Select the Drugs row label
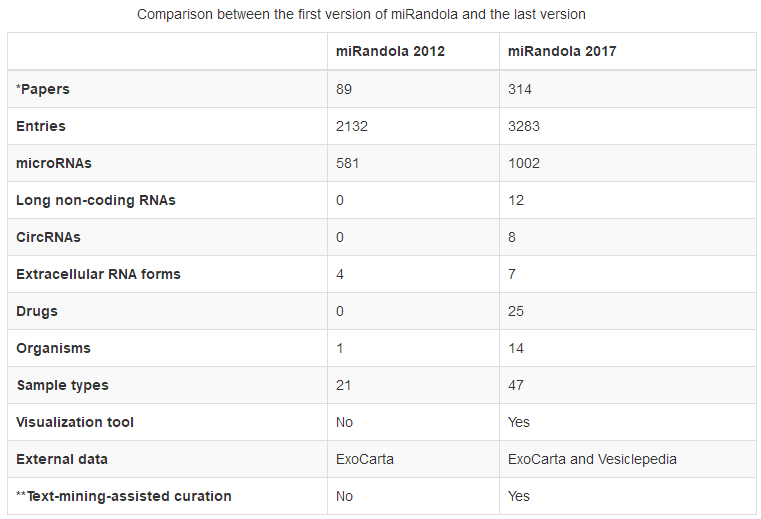Image resolution: width=761 pixels, height=519 pixels. pos(37,311)
